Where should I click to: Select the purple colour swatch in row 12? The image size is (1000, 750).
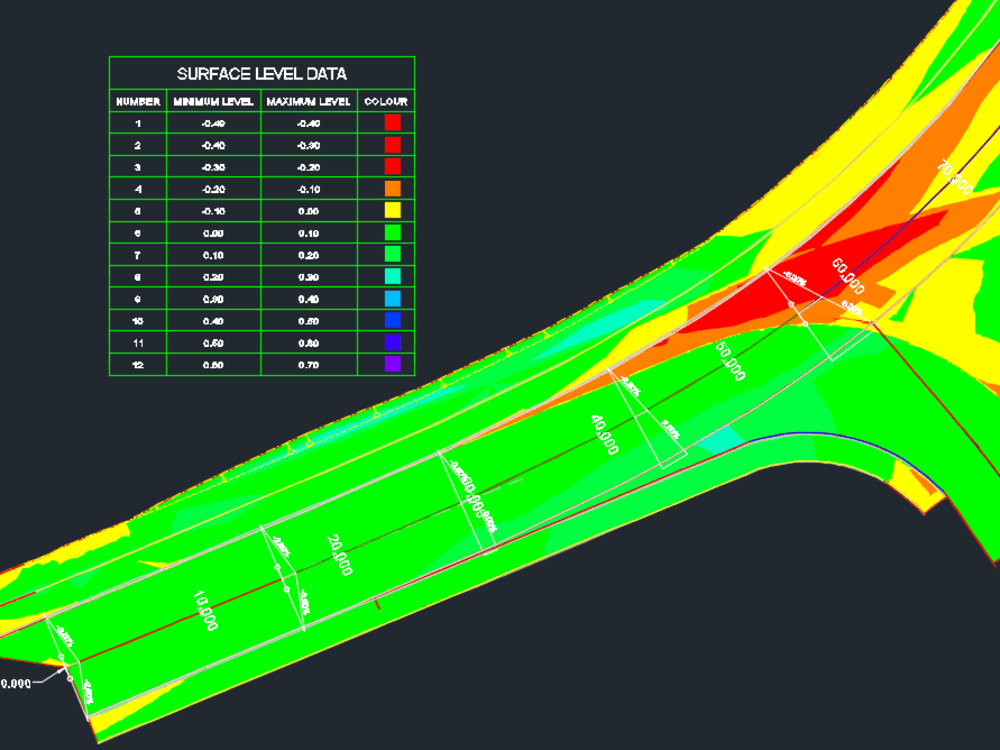394,360
